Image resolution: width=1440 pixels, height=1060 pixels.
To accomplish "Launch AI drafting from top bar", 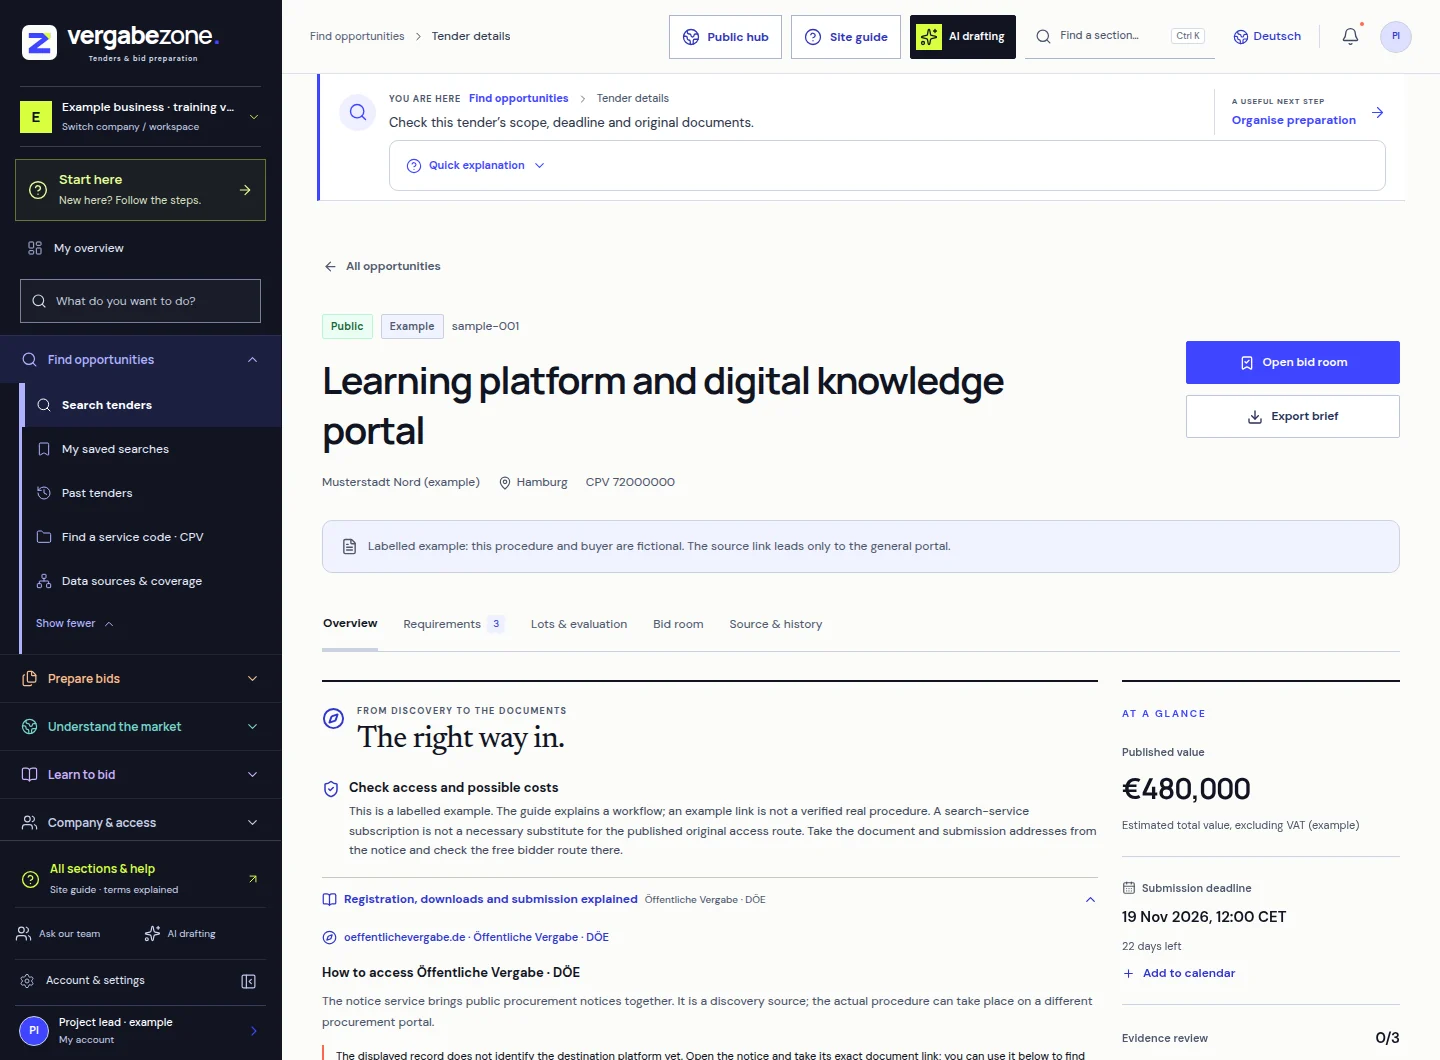I will 963,37.
